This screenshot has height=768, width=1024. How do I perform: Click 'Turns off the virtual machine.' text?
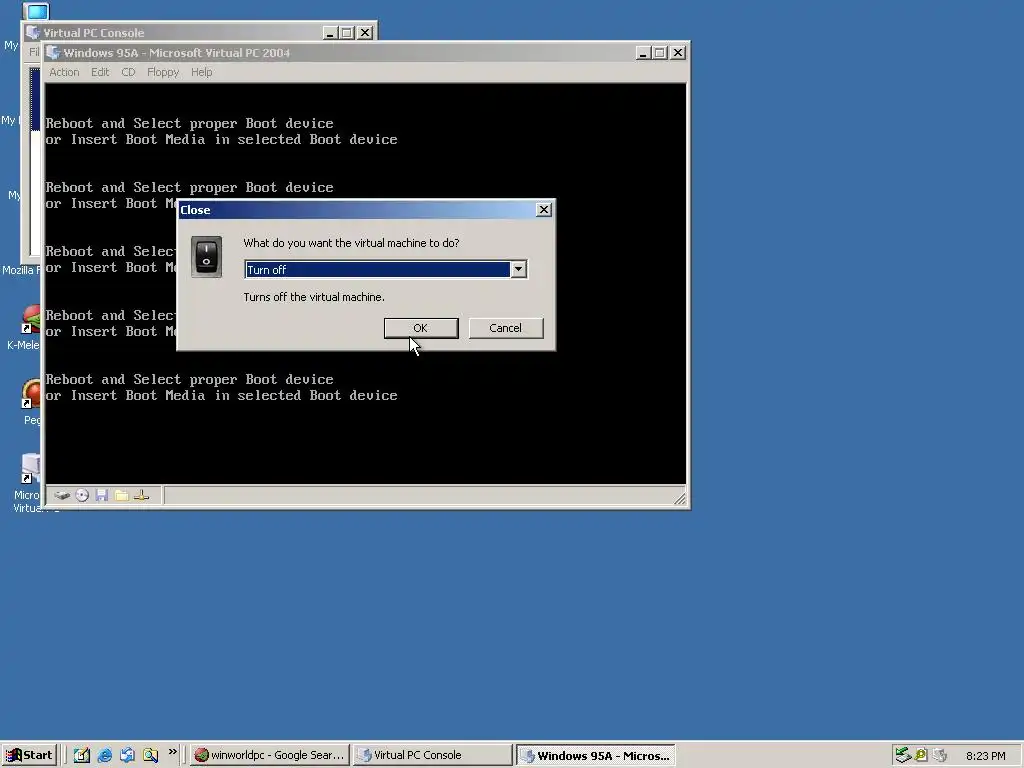314,297
